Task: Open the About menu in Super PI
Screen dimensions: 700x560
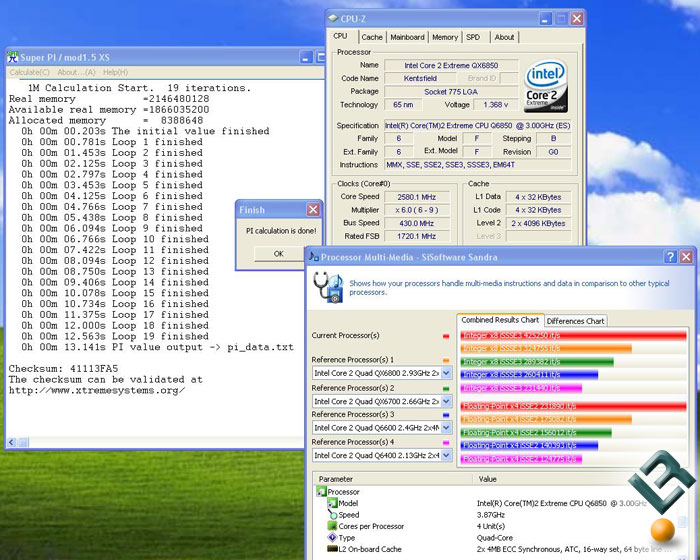Action: tap(76, 72)
